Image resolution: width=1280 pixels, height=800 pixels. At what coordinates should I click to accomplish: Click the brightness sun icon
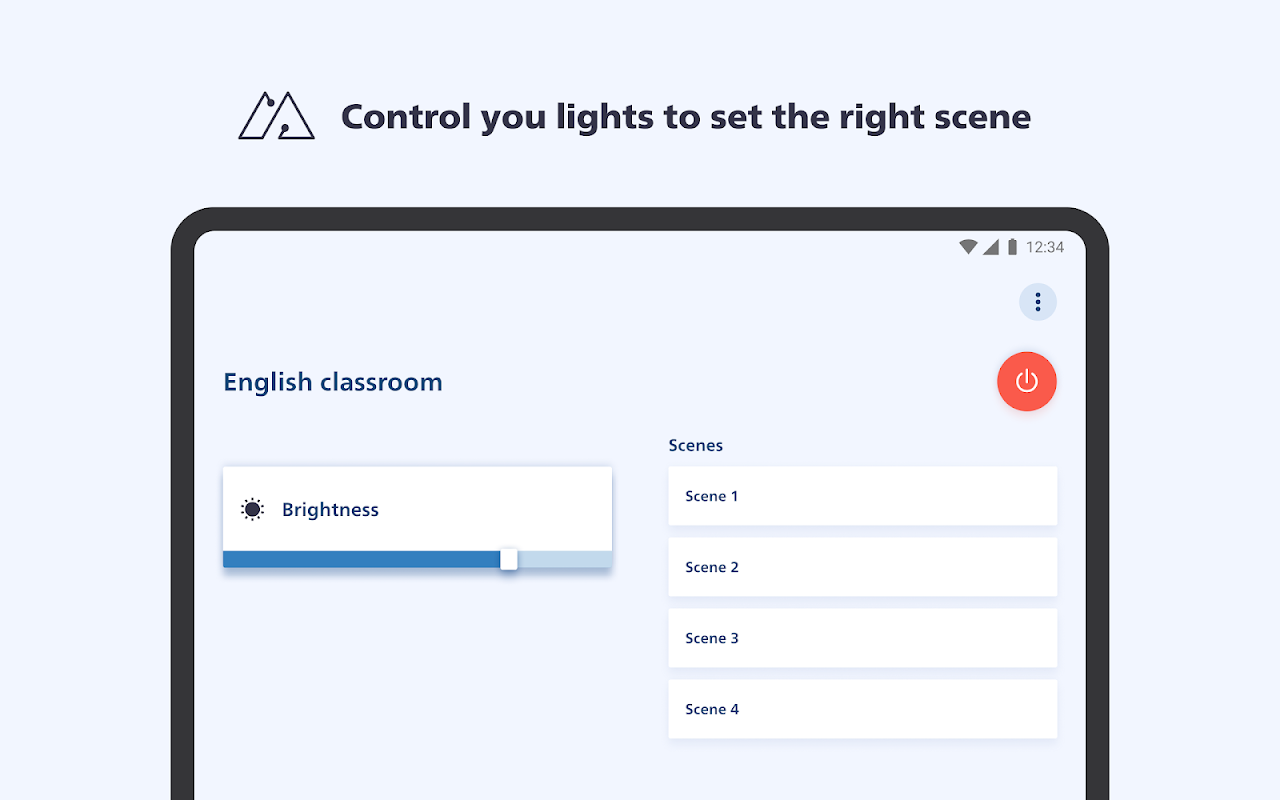point(253,510)
